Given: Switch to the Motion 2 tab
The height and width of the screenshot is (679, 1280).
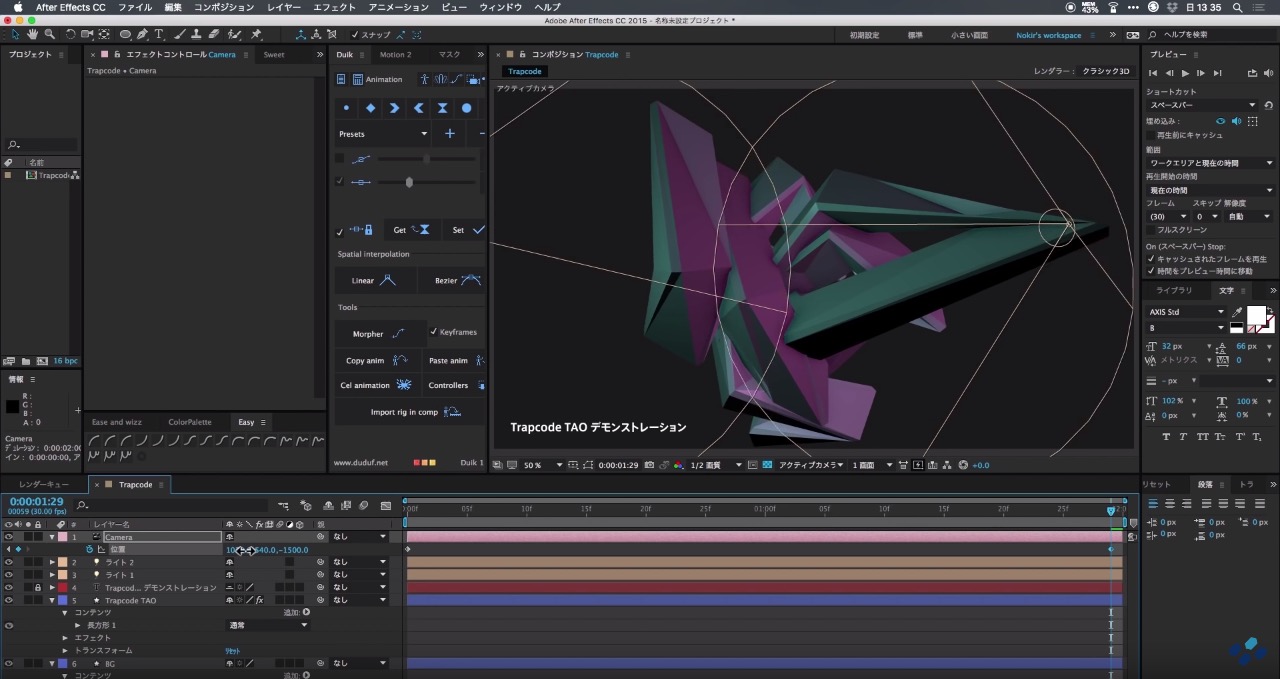Looking at the screenshot, I should point(395,55).
